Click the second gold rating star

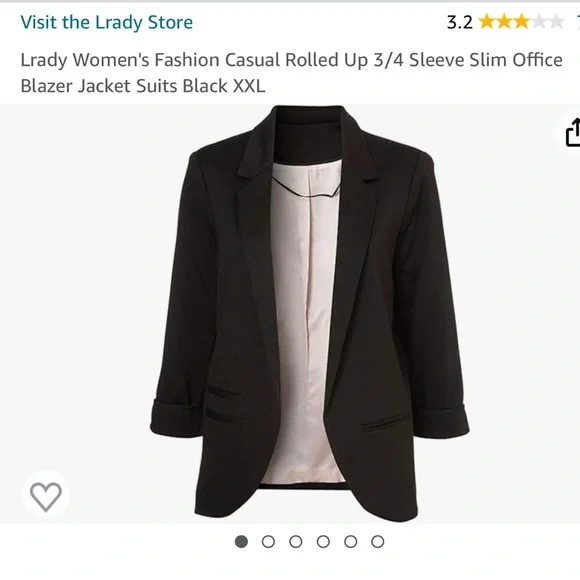(x=505, y=22)
